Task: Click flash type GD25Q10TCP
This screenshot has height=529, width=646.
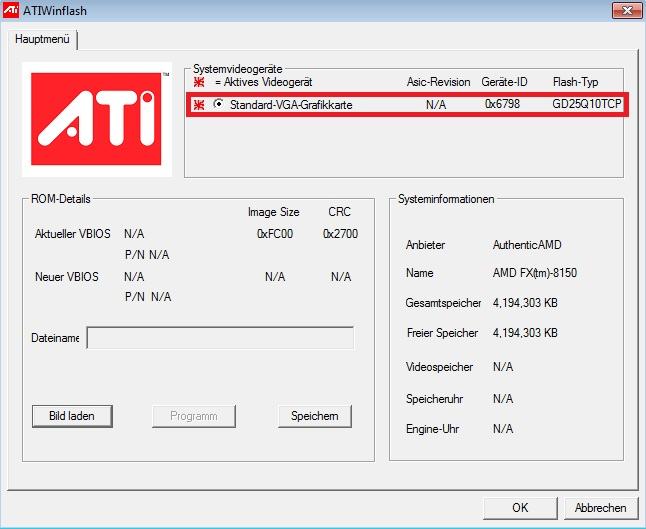Action: coord(587,104)
